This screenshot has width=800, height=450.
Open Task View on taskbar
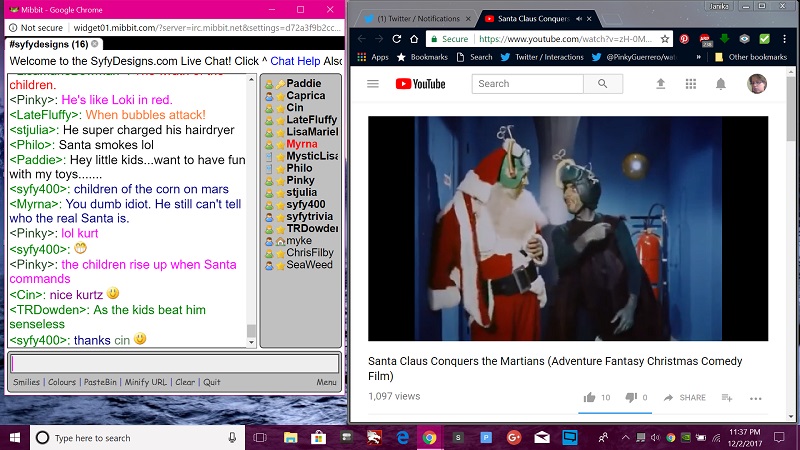click(x=260, y=438)
